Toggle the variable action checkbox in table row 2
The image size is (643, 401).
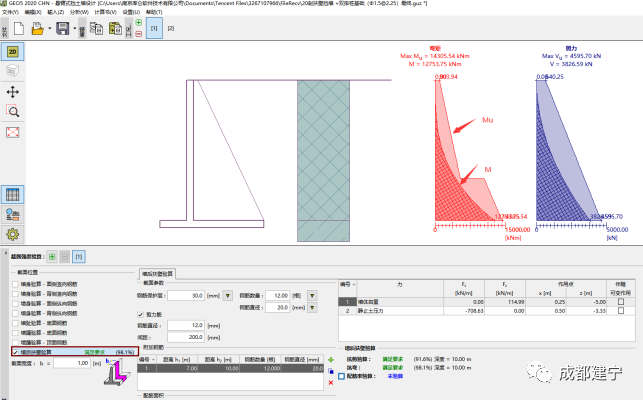(621, 311)
